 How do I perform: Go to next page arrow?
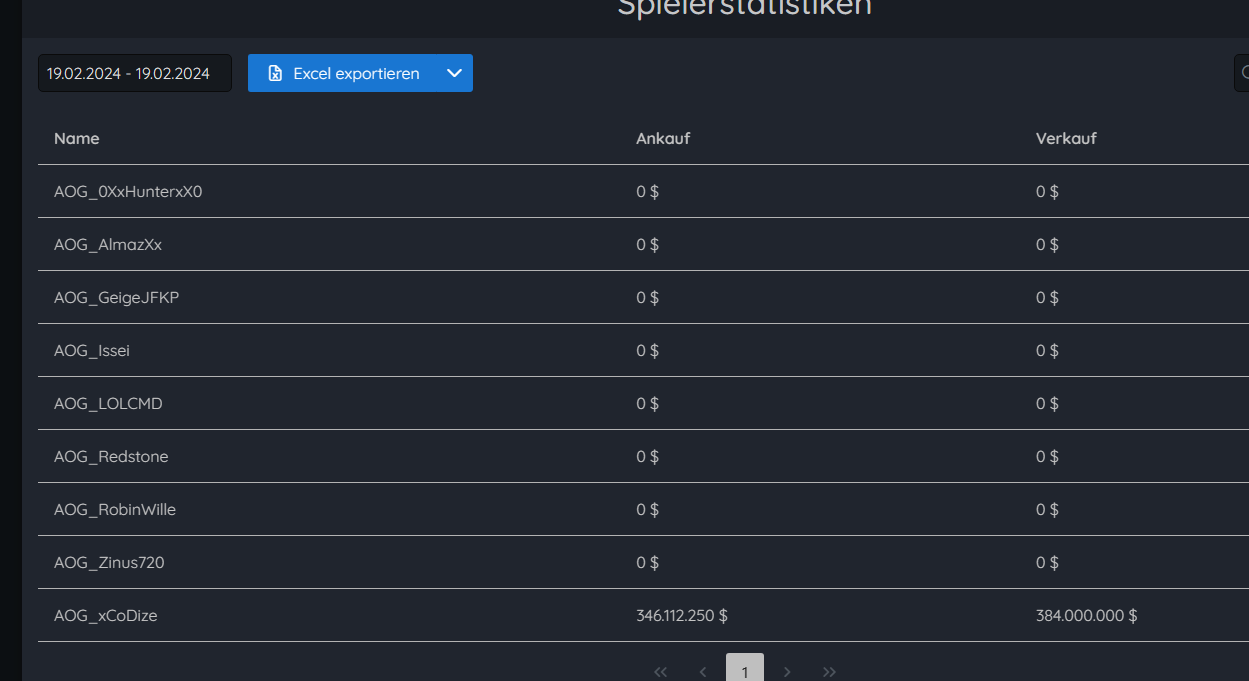[787, 672]
